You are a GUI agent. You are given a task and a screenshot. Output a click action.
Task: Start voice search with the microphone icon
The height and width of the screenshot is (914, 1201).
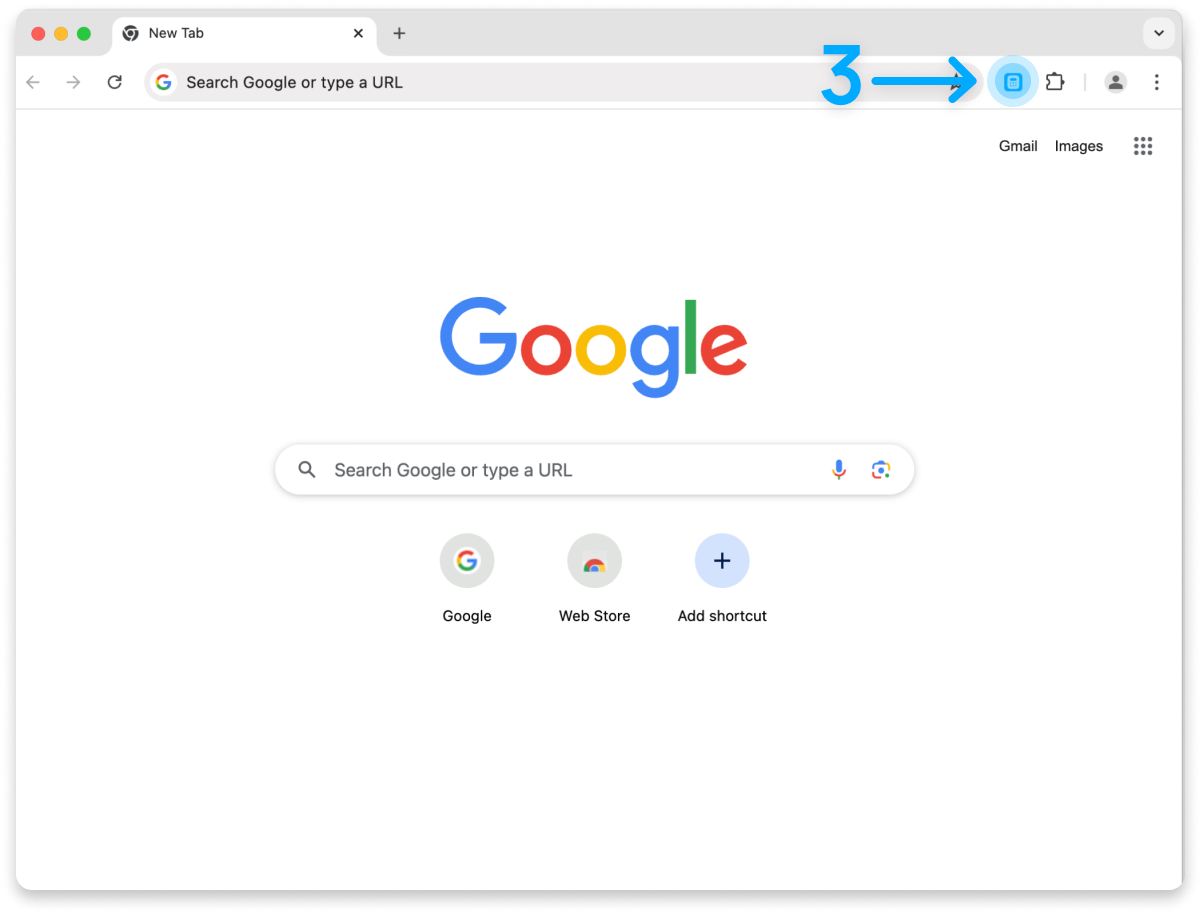[839, 470]
